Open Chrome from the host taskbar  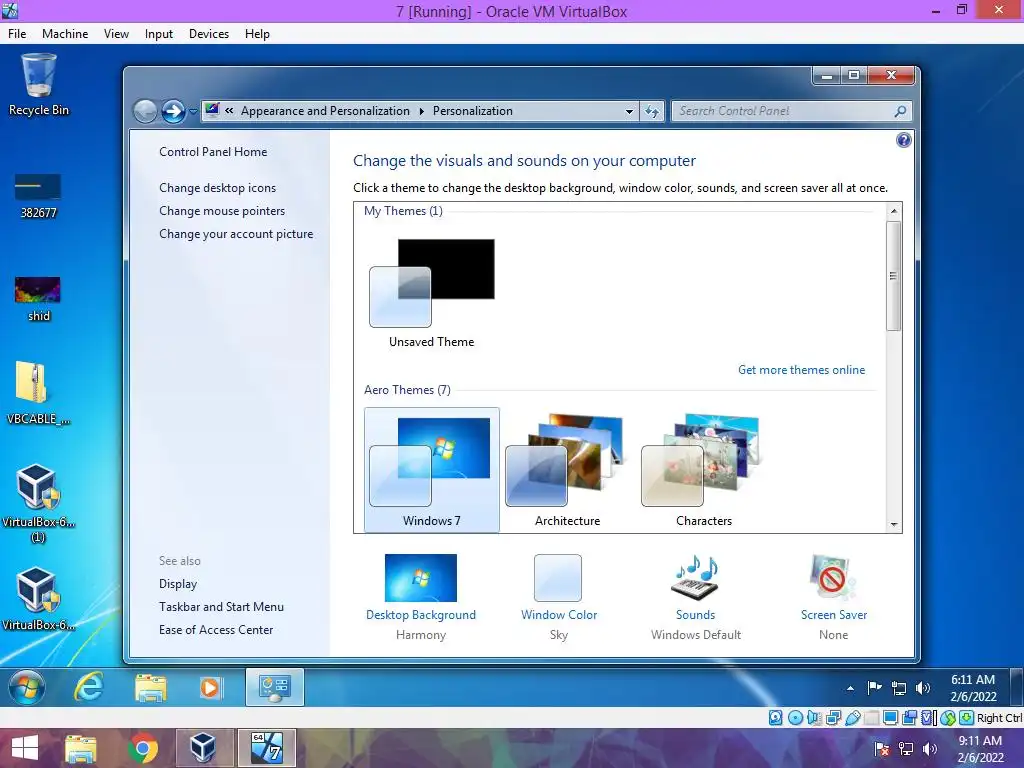[143, 748]
